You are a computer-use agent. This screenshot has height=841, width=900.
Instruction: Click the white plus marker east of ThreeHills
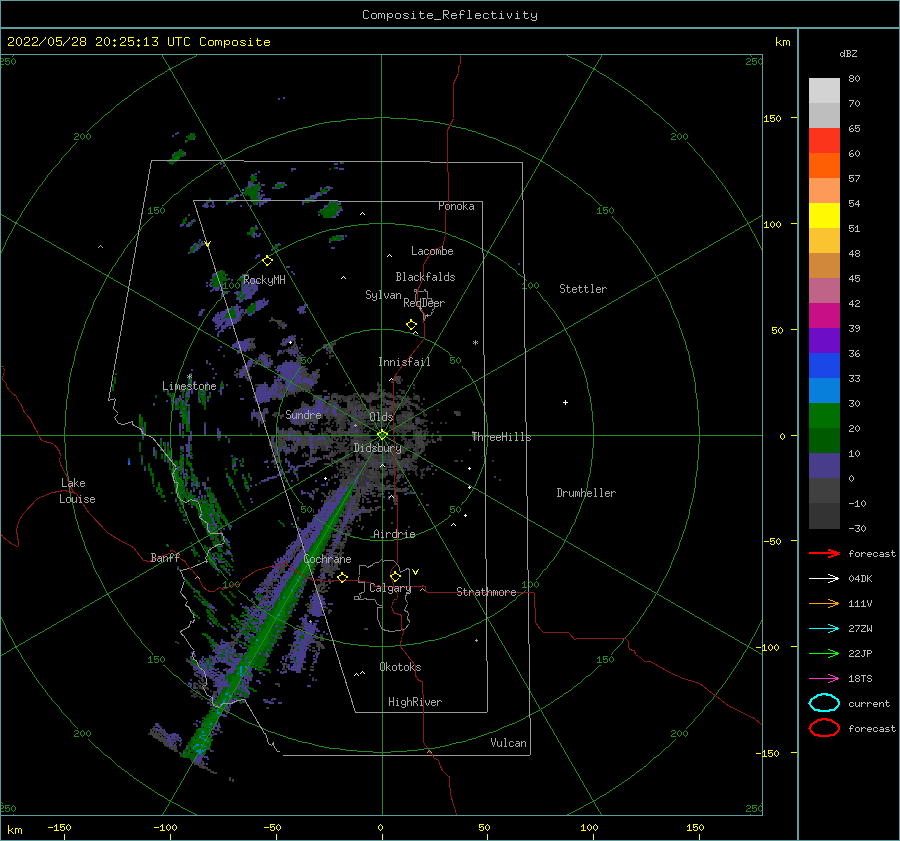(x=565, y=402)
